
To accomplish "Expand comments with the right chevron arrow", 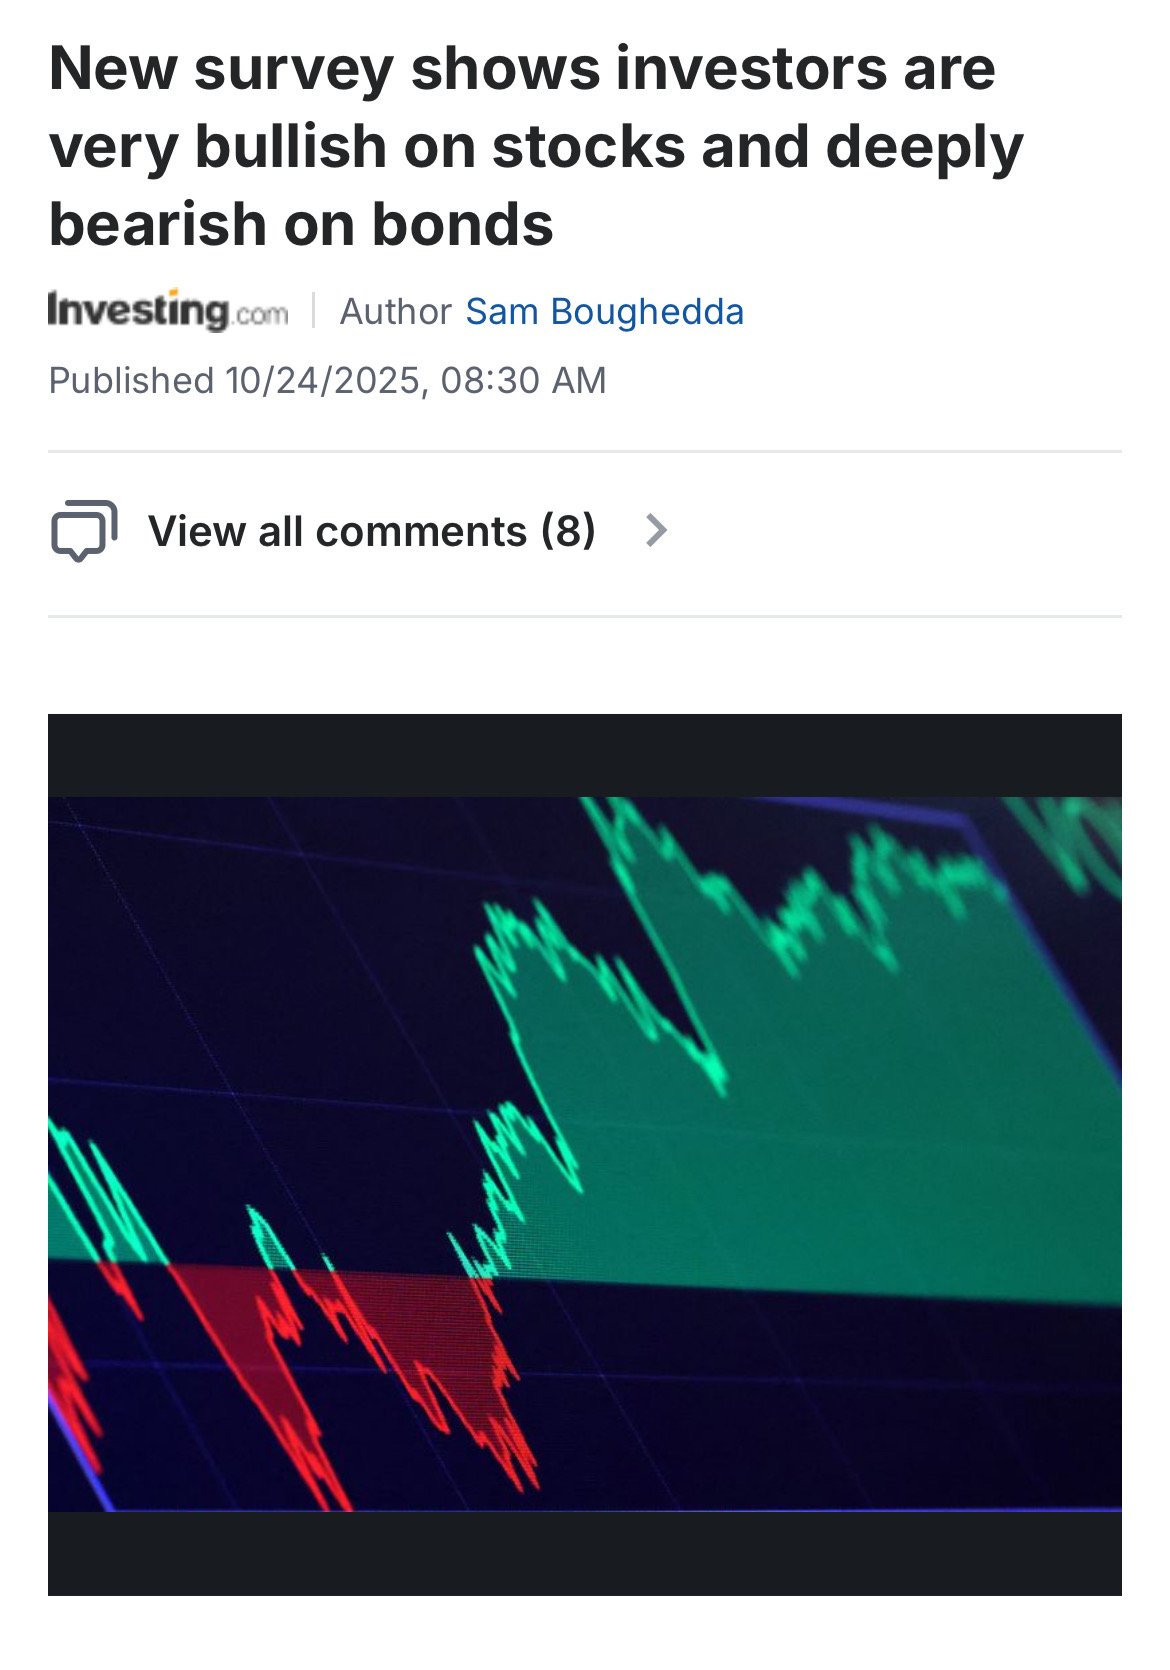I will point(656,530).
